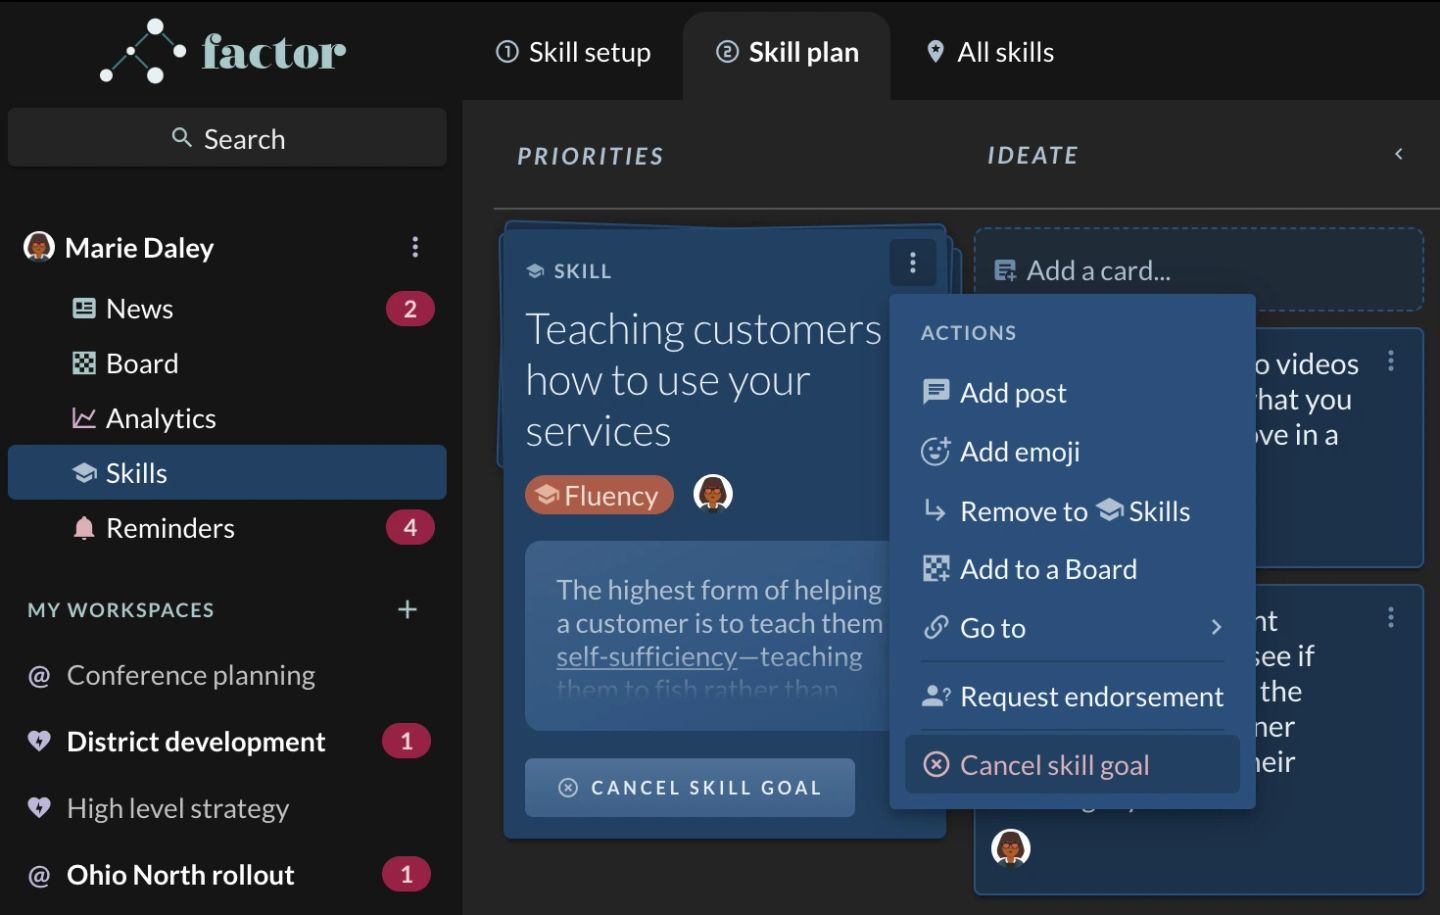Open Reminders in the sidebar

(227, 528)
